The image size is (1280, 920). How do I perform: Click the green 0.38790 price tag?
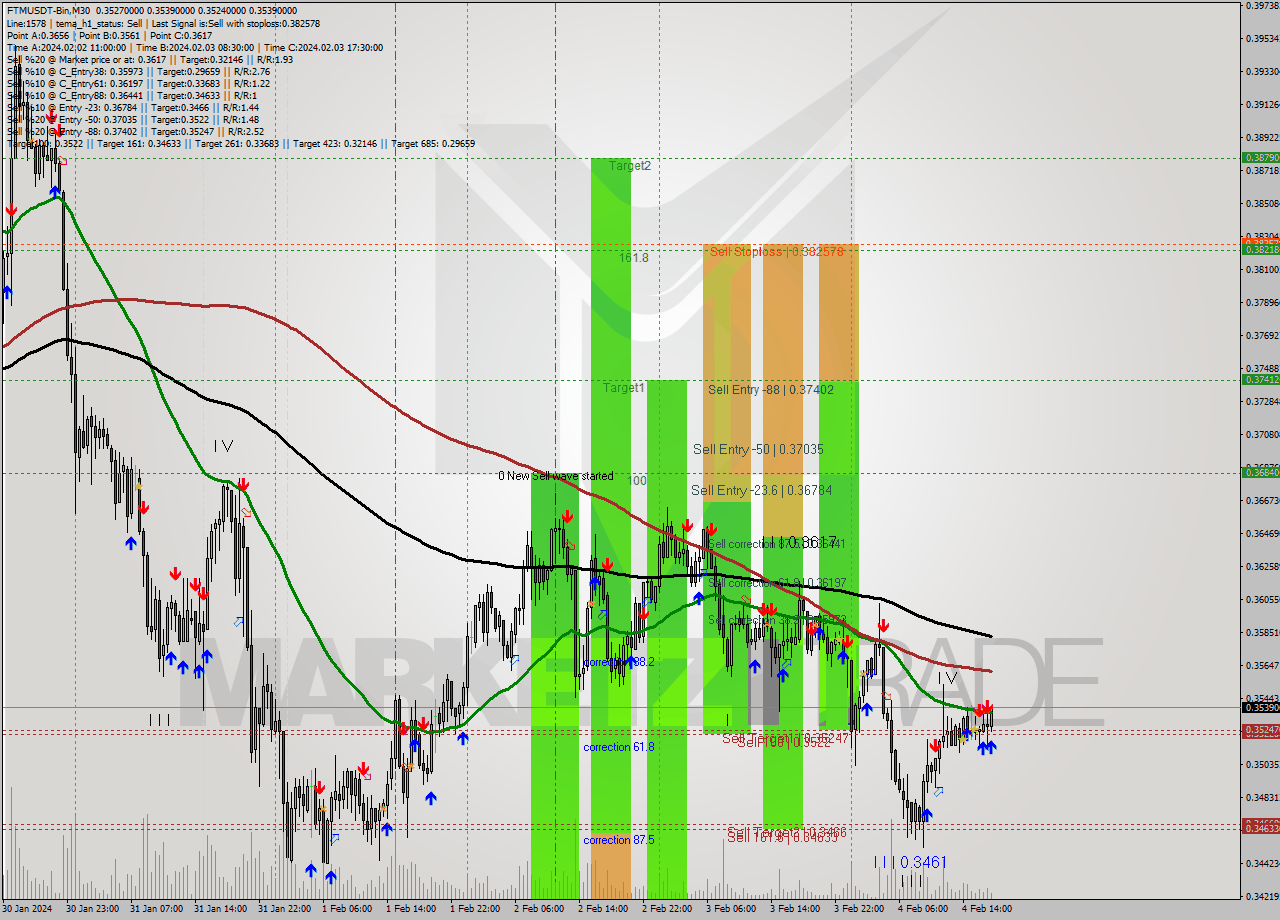tap(1260, 158)
